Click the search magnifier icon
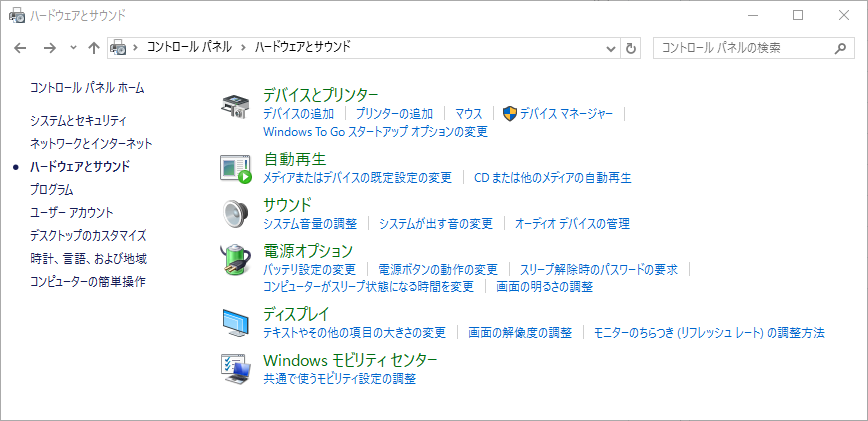The height and width of the screenshot is (421, 868). [x=840, y=48]
